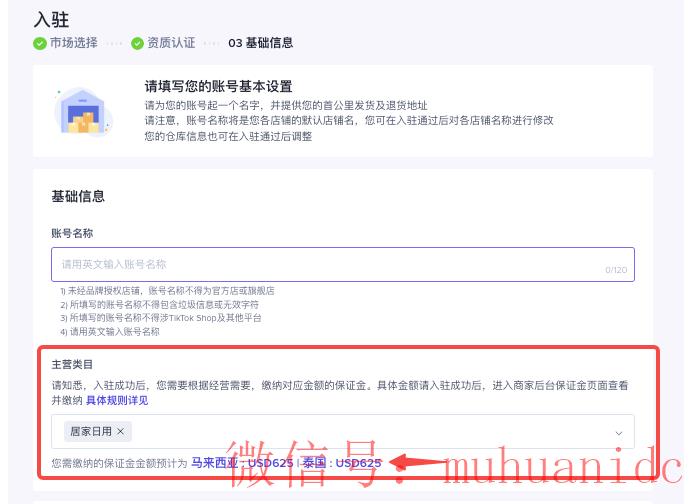Remove the 居家日用 category tag
The image size is (698, 504).
coord(120,431)
